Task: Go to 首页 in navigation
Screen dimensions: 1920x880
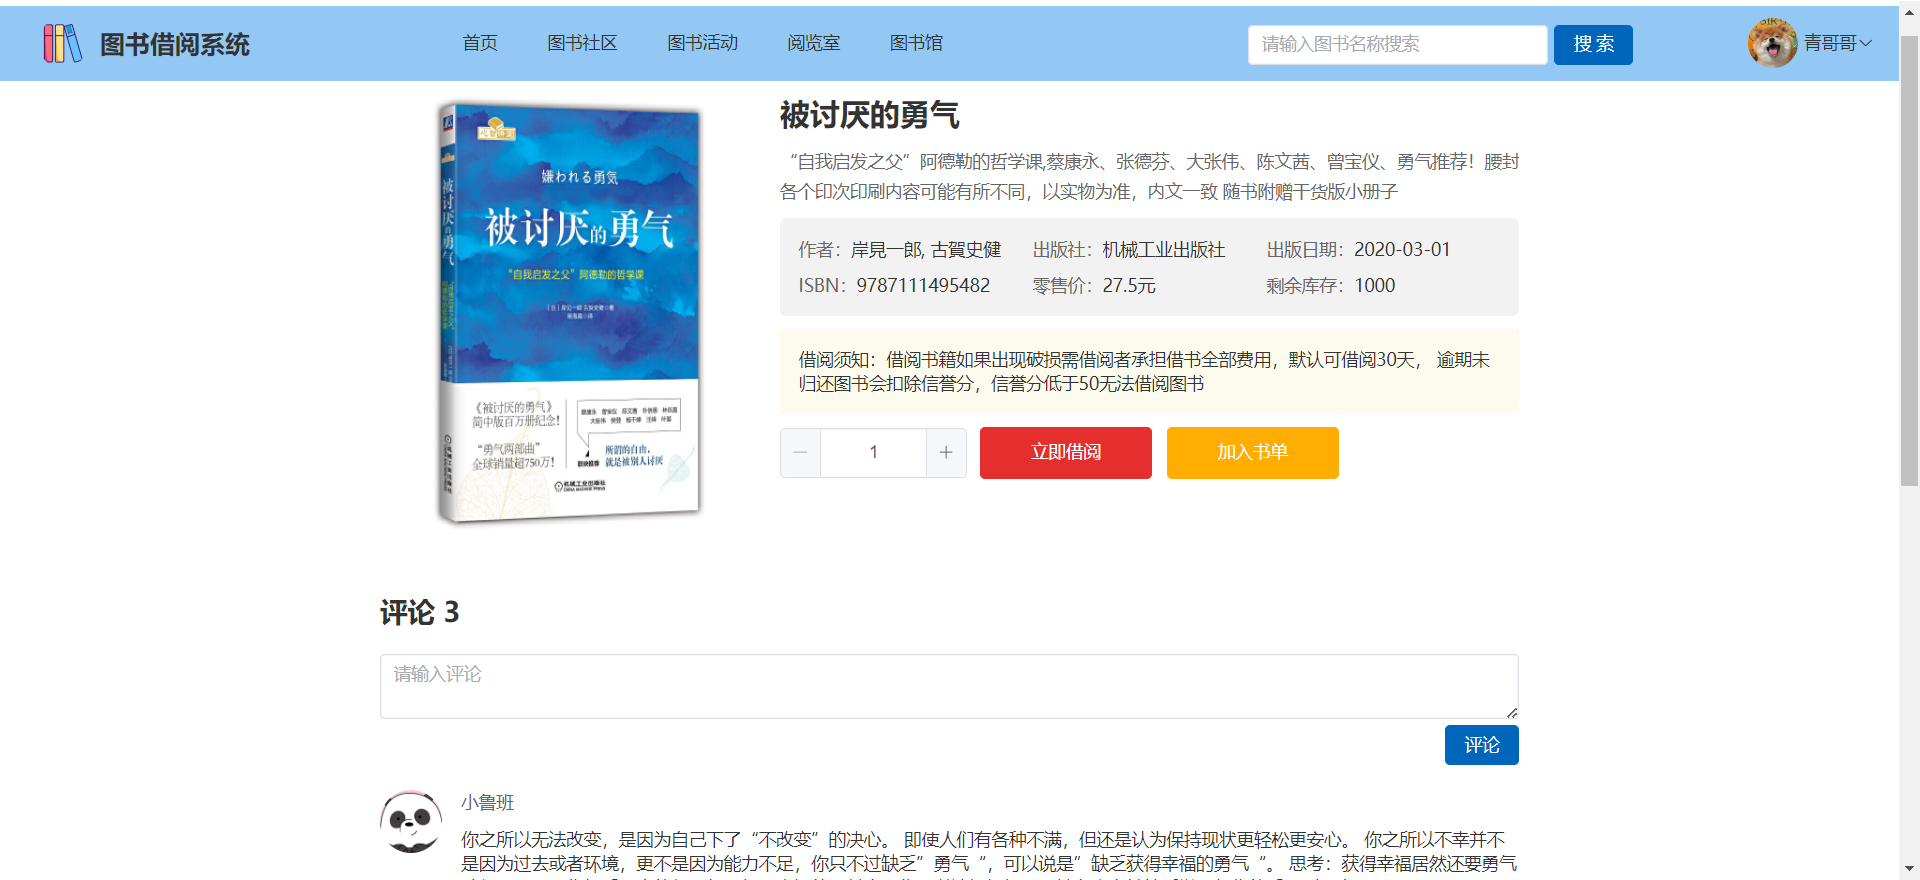Action: click(480, 43)
